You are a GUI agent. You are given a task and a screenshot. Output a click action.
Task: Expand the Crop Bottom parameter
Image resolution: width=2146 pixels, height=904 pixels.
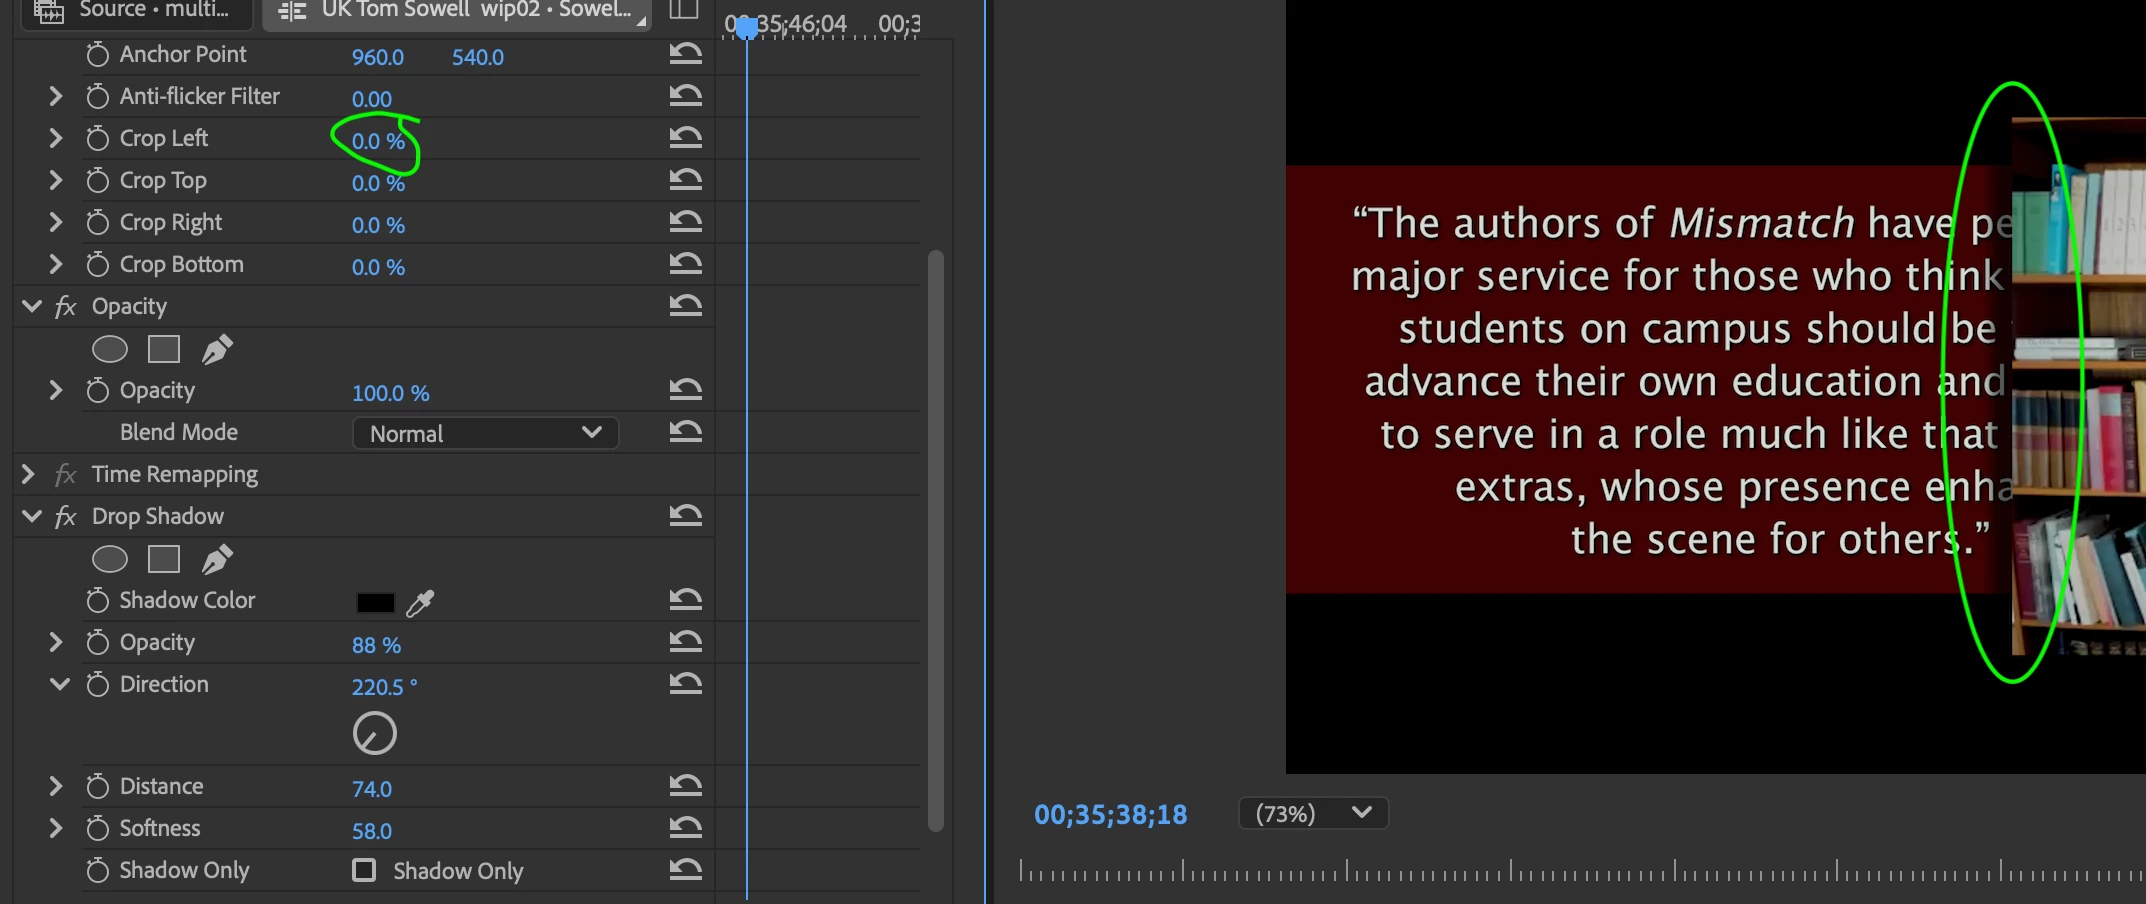(x=56, y=264)
